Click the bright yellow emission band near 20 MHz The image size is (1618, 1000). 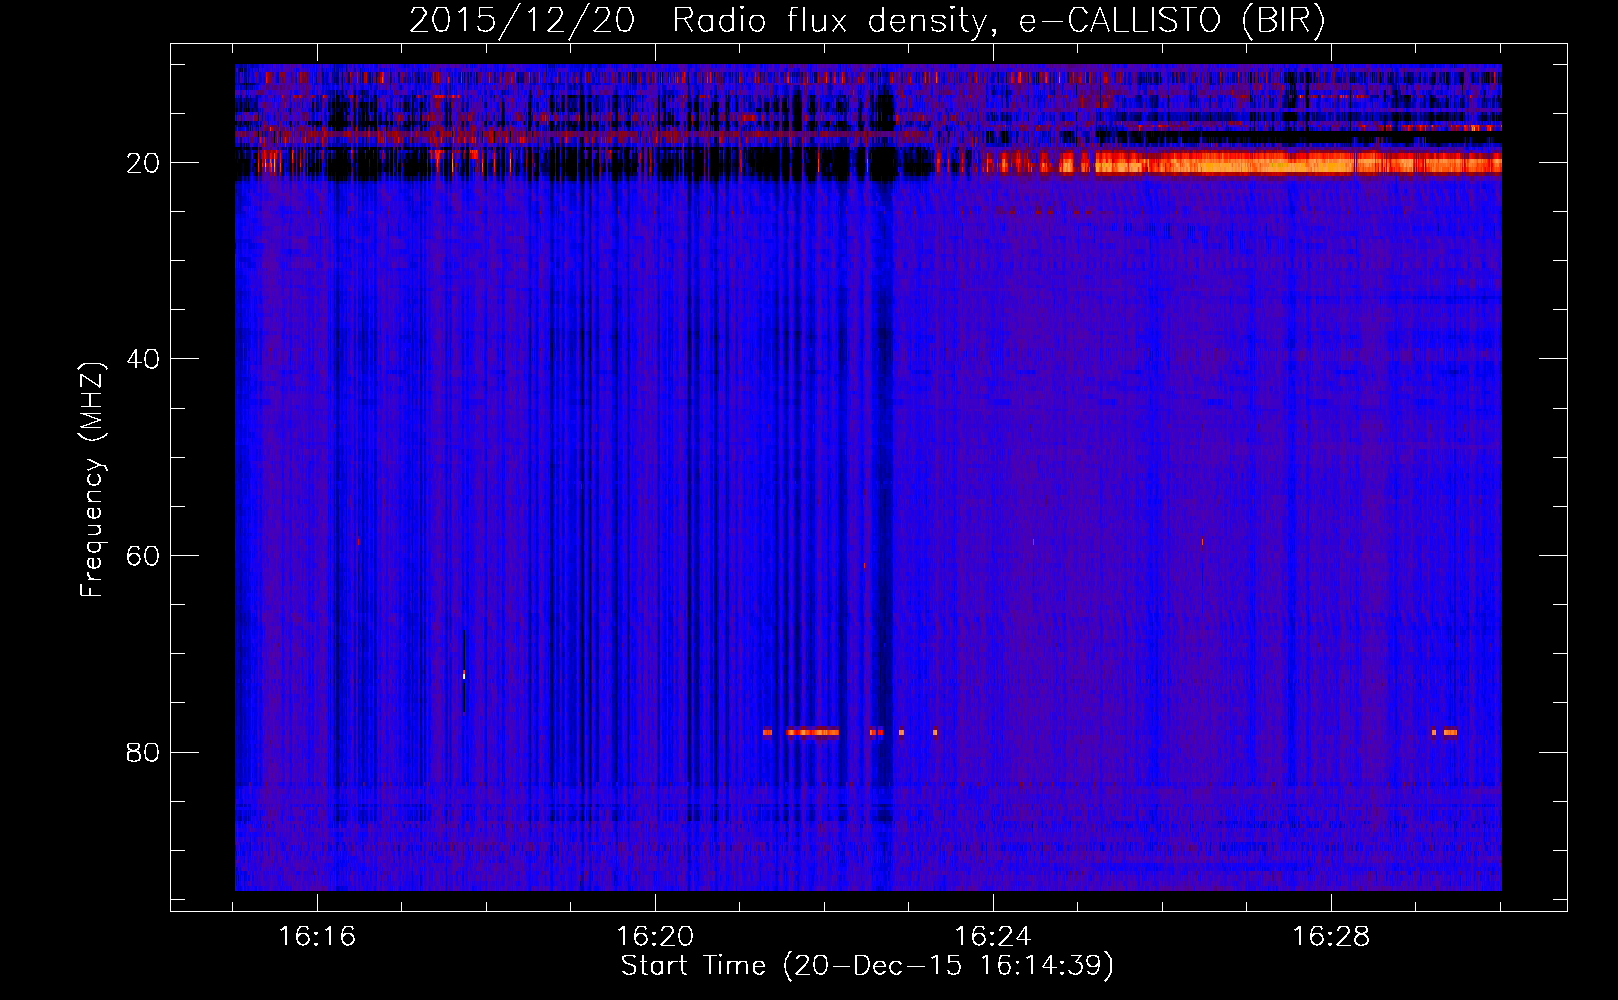coord(1297,164)
